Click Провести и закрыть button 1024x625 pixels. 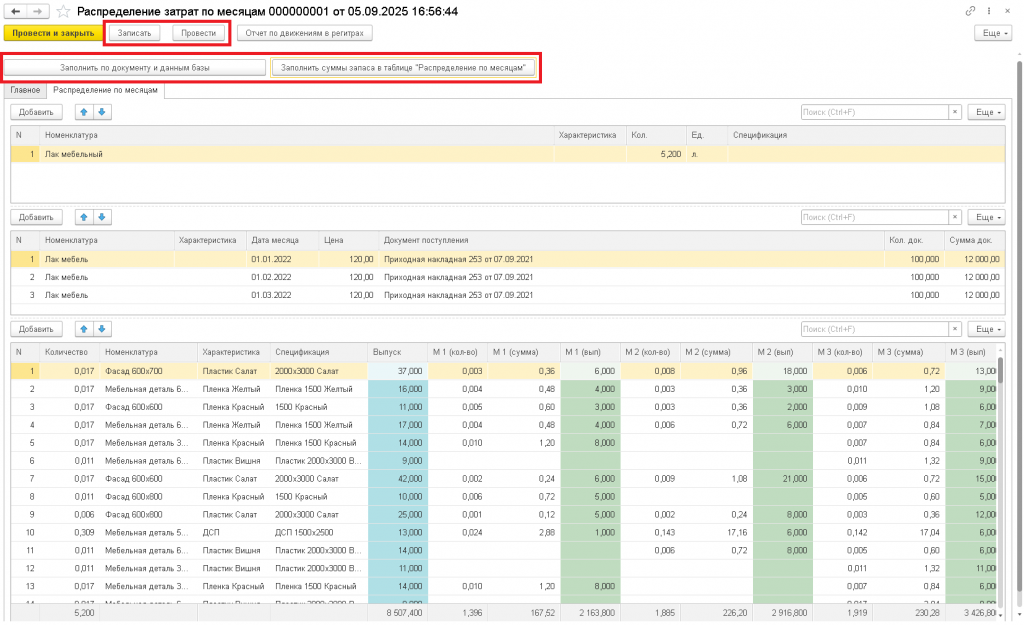point(53,33)
